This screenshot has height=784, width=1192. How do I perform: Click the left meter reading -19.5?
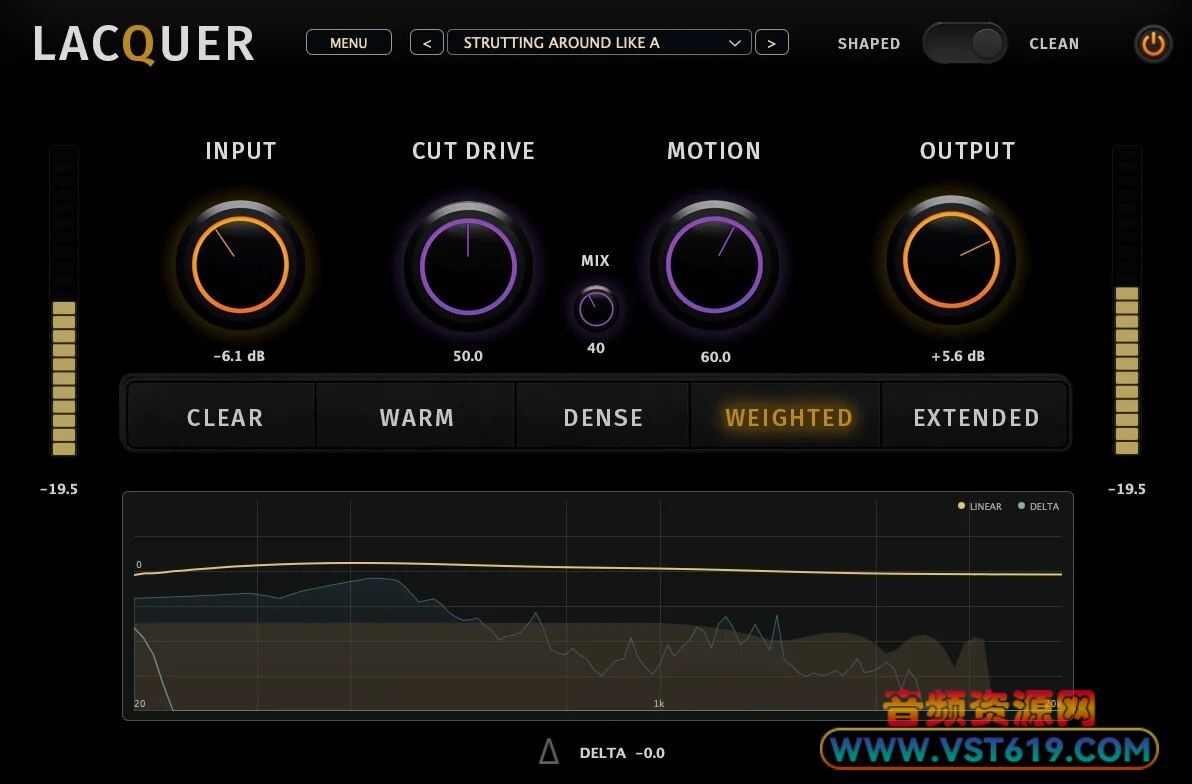[59, 489]
